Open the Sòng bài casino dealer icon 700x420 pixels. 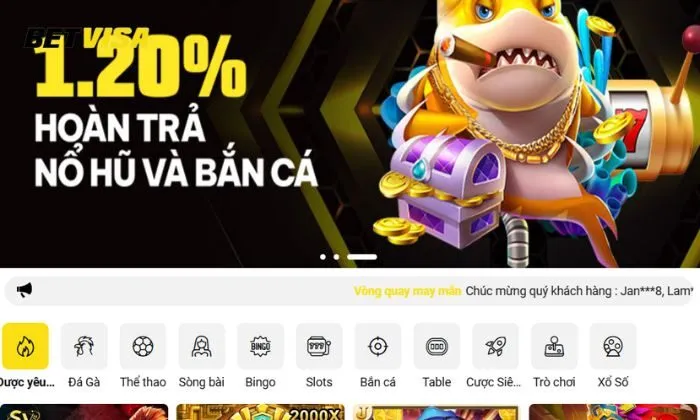(x=201, y=346)
